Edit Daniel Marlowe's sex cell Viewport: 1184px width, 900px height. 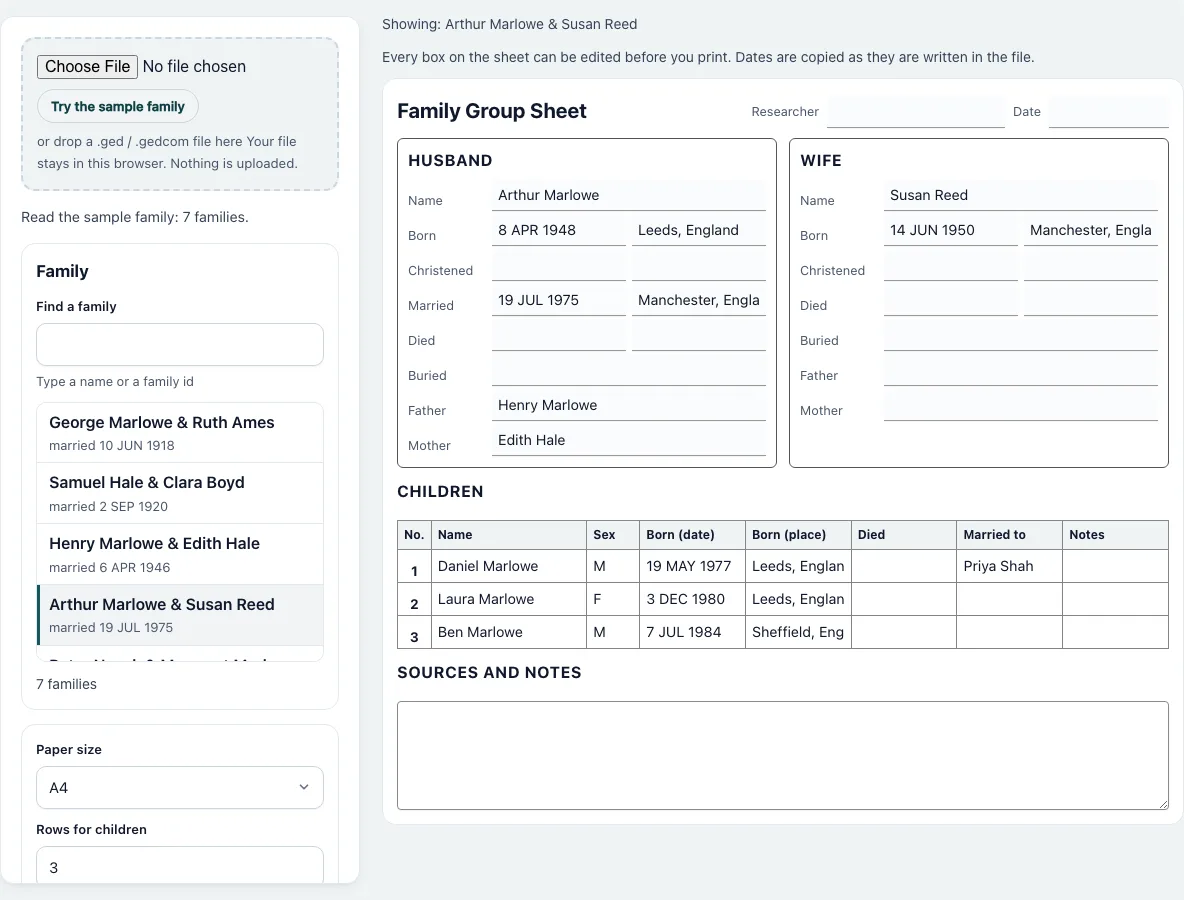point(613,566)
